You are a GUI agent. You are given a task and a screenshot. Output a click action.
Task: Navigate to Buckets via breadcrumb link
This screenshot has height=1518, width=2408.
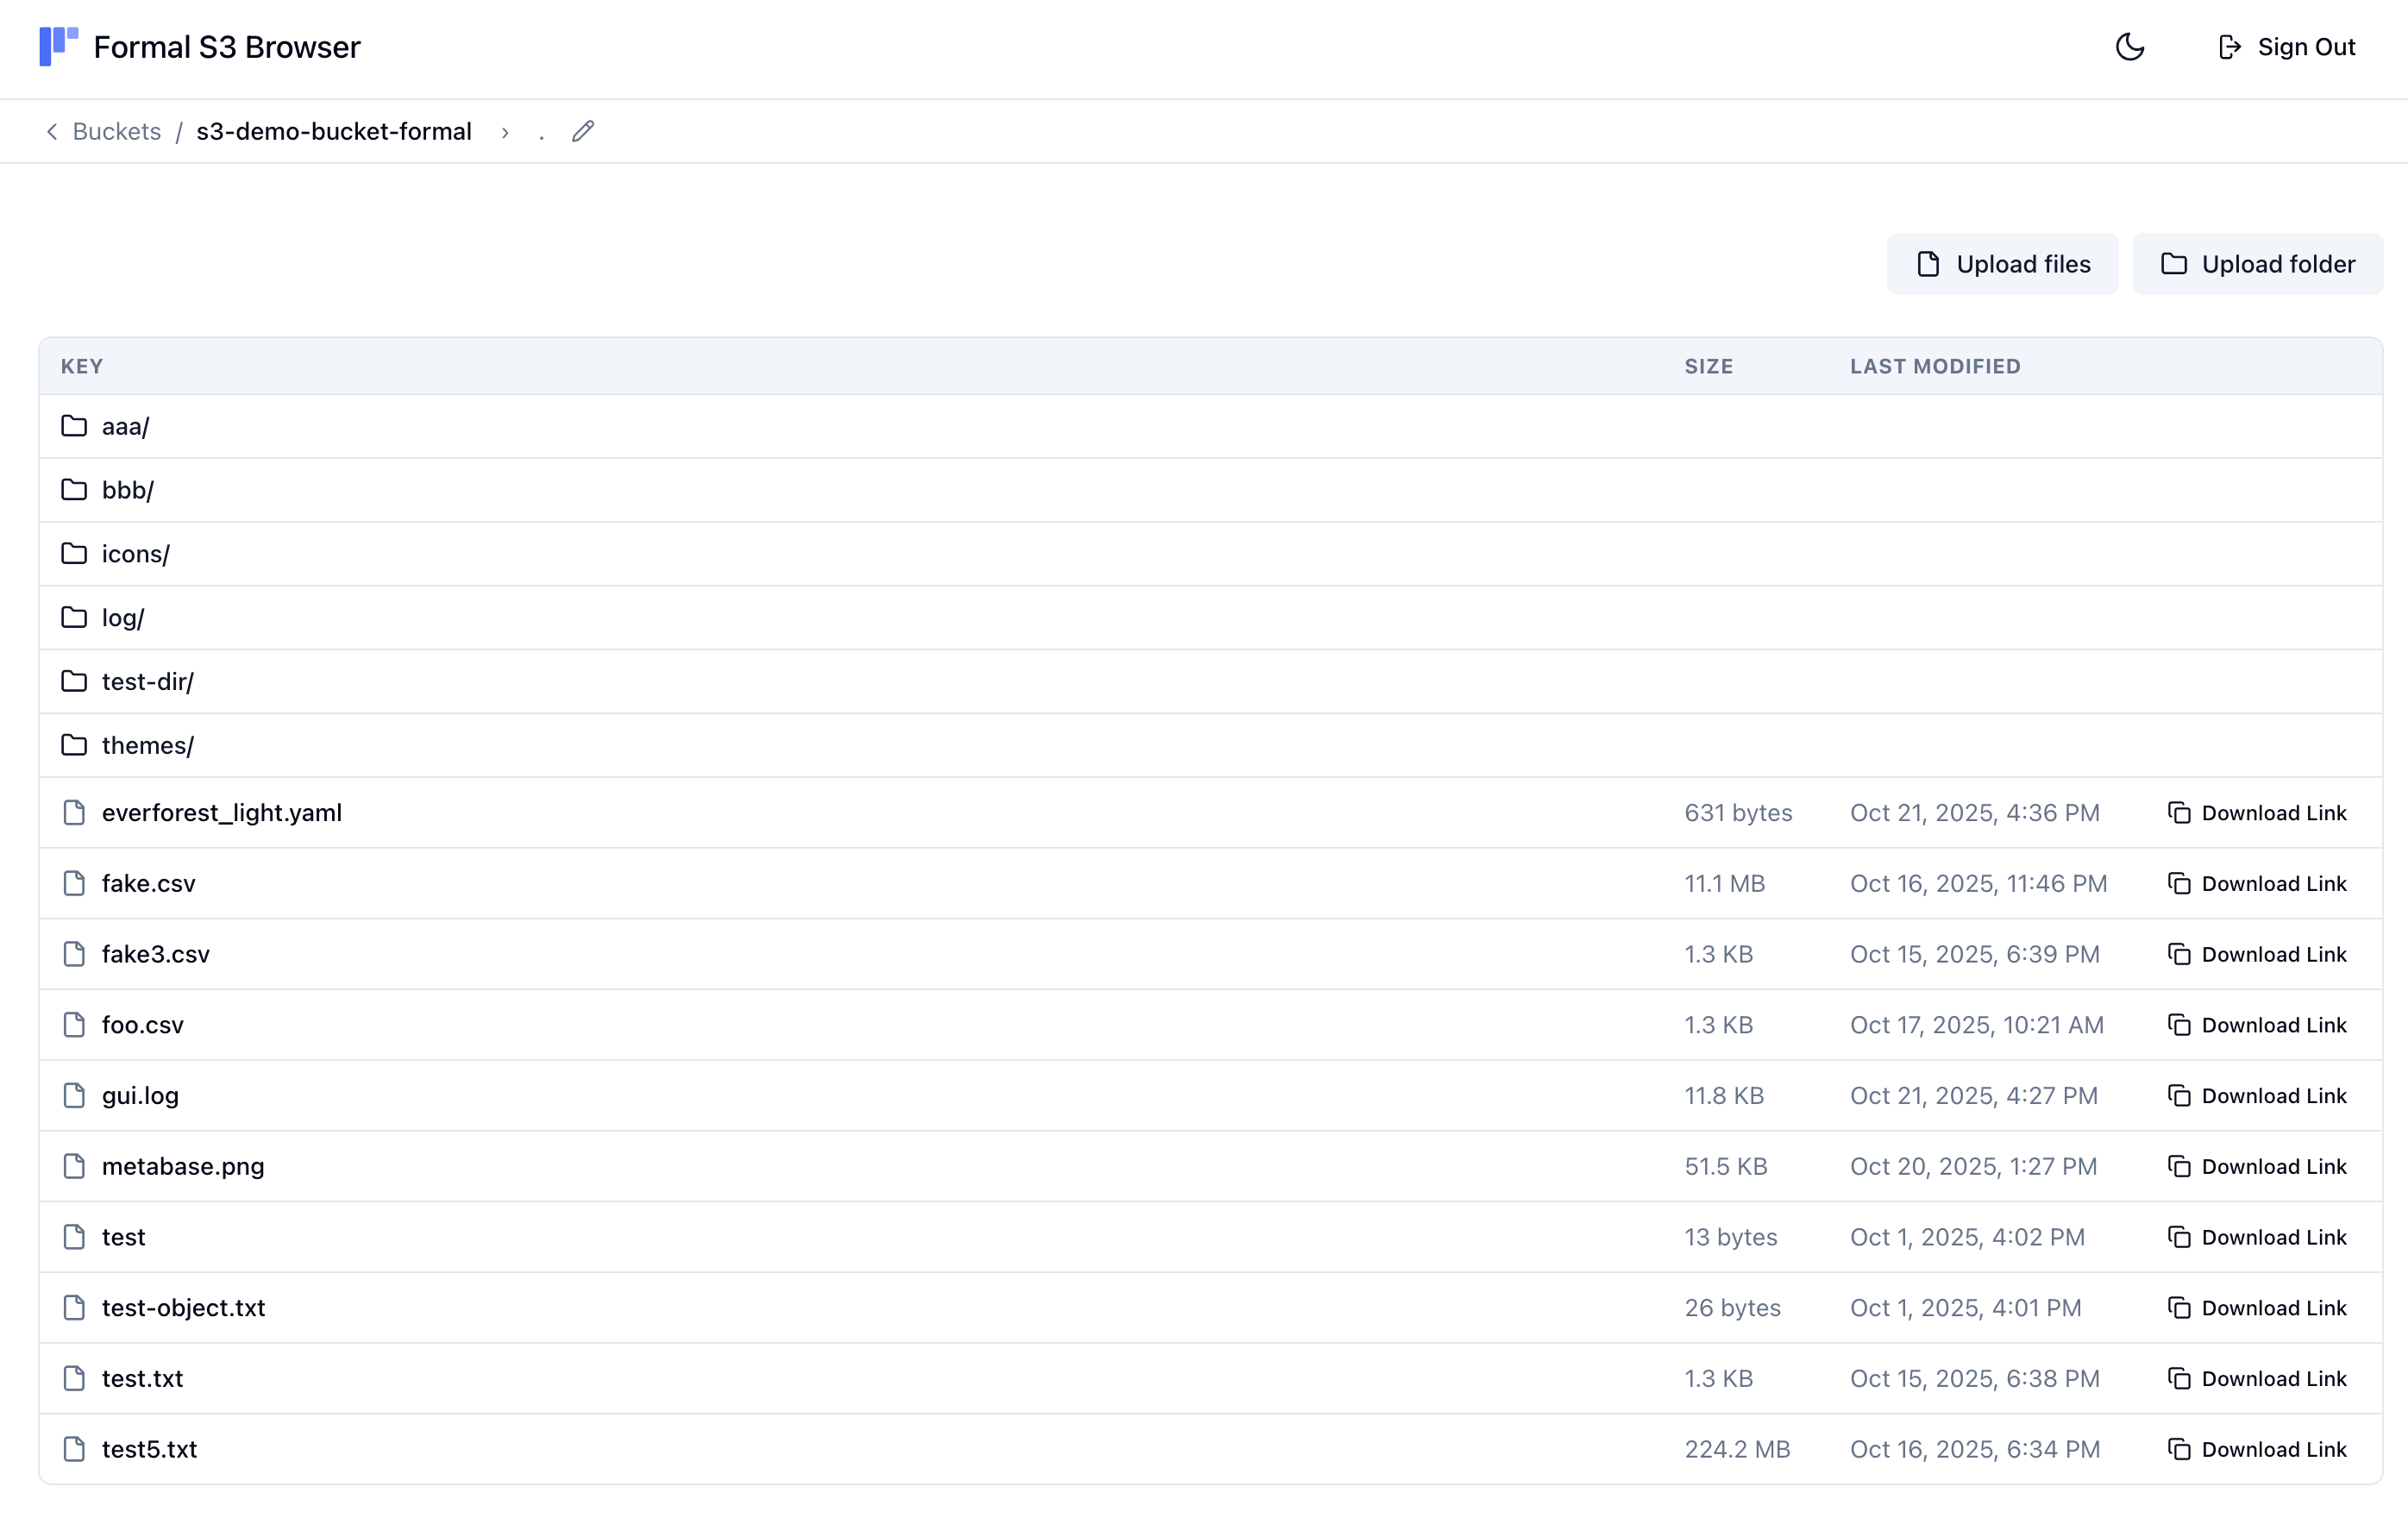(116, 131)
